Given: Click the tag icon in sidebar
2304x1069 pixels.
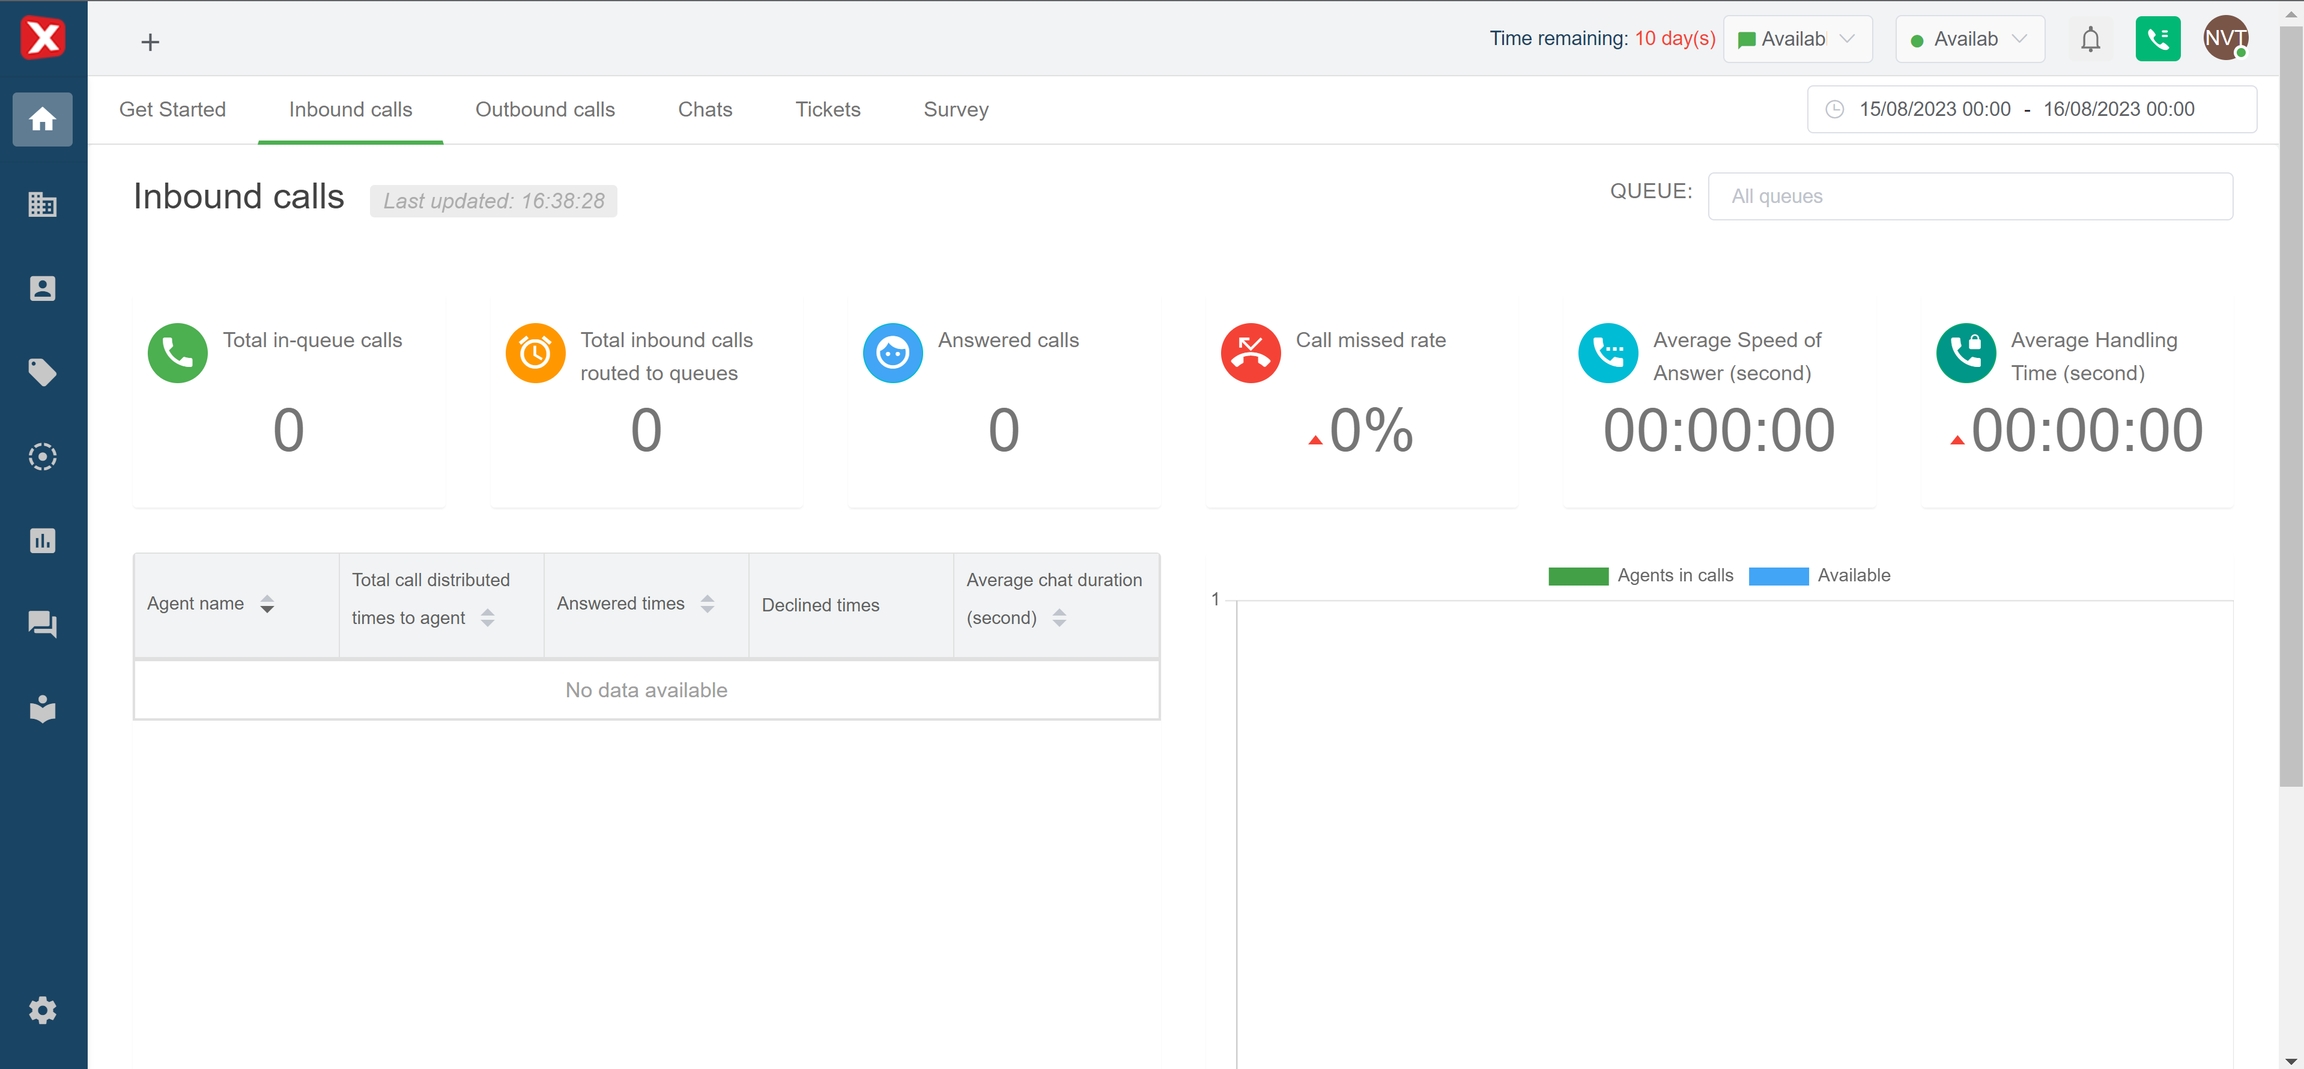Looking at the screenshot, I should point(42,373).
